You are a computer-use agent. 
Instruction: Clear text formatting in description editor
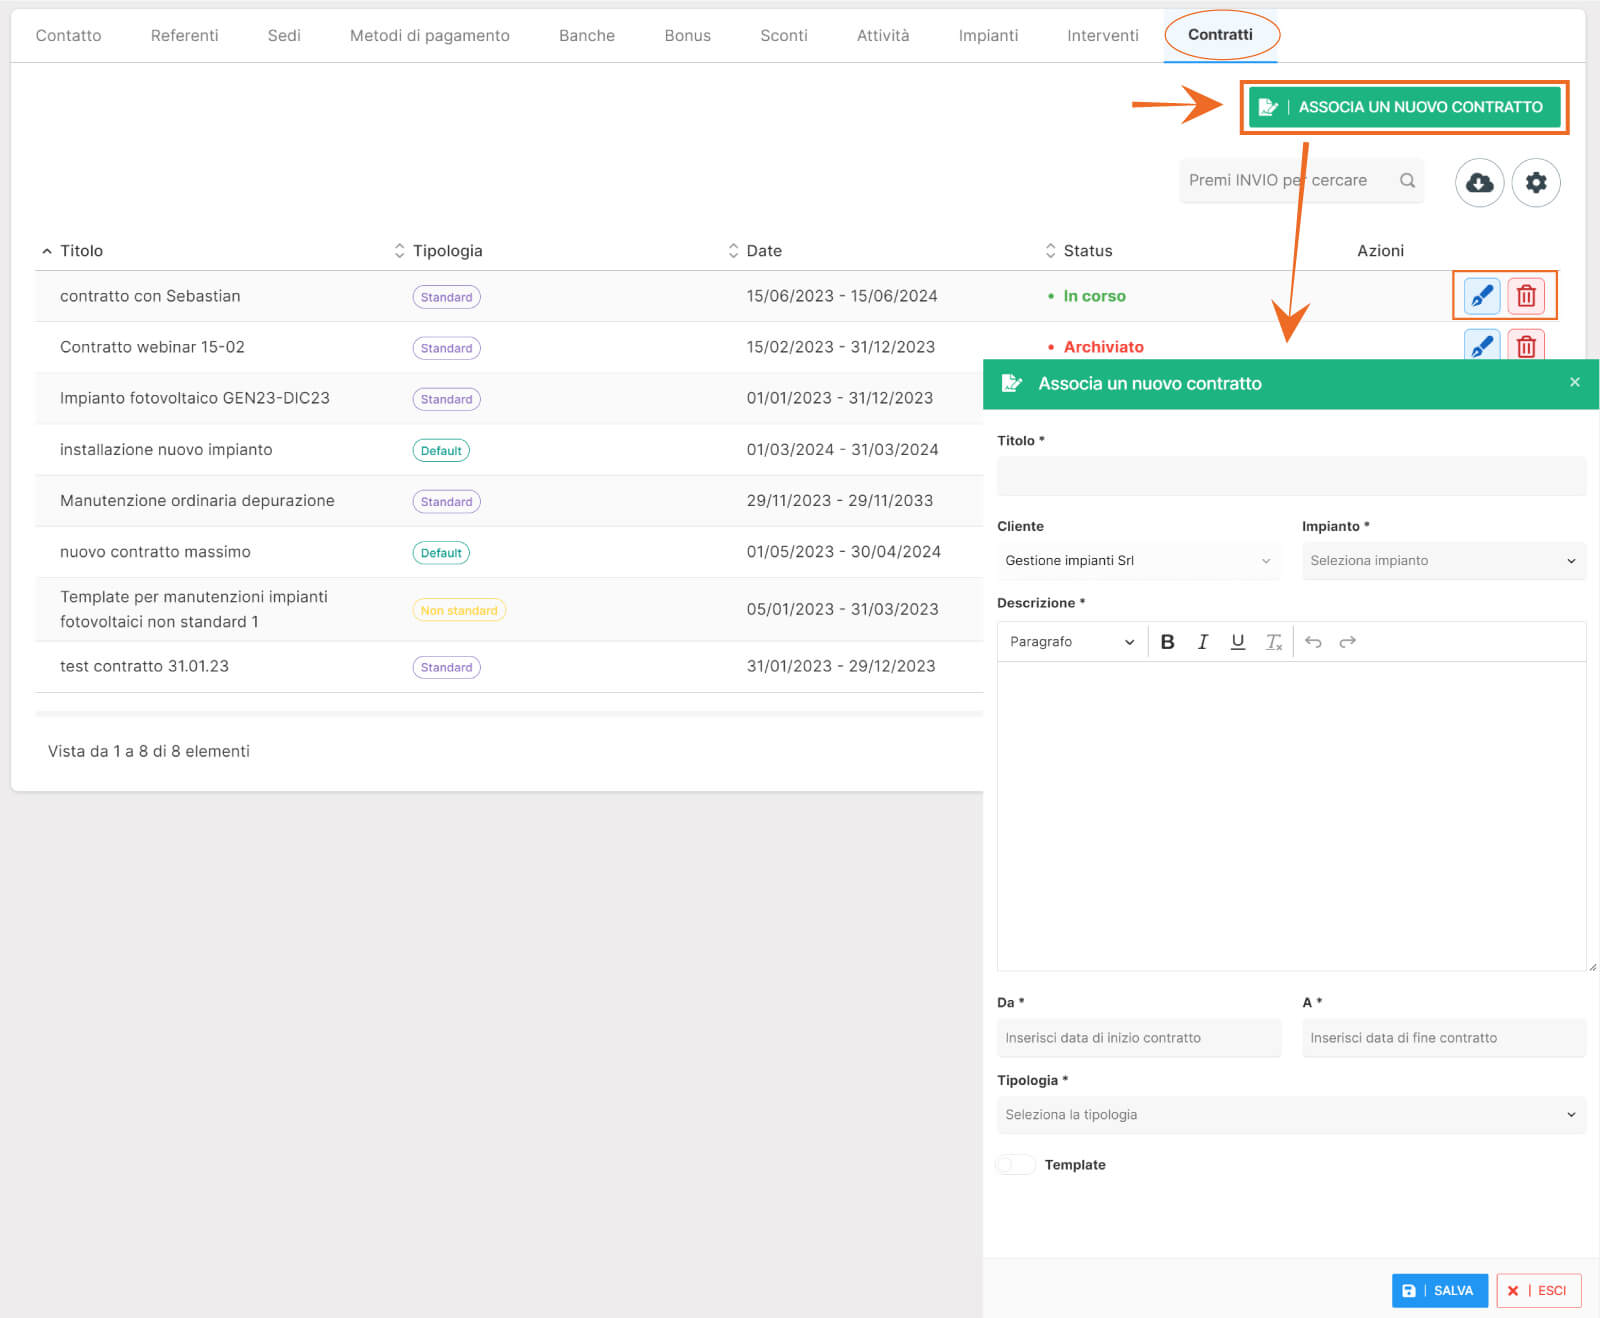(x=1273, y=642)
